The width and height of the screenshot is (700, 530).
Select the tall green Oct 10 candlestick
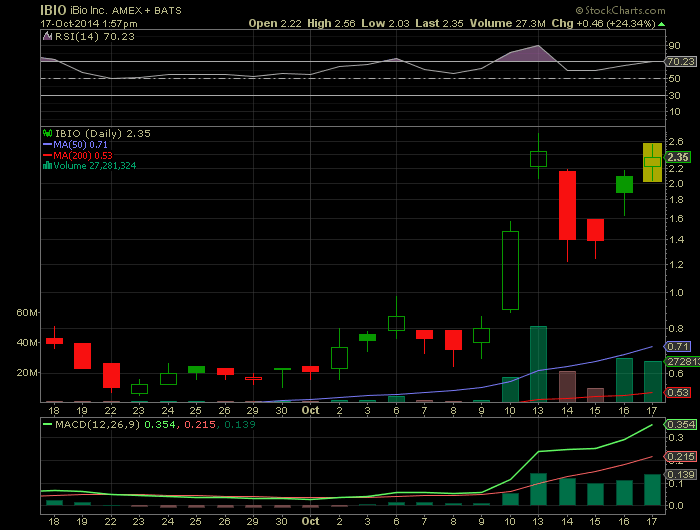510,270
